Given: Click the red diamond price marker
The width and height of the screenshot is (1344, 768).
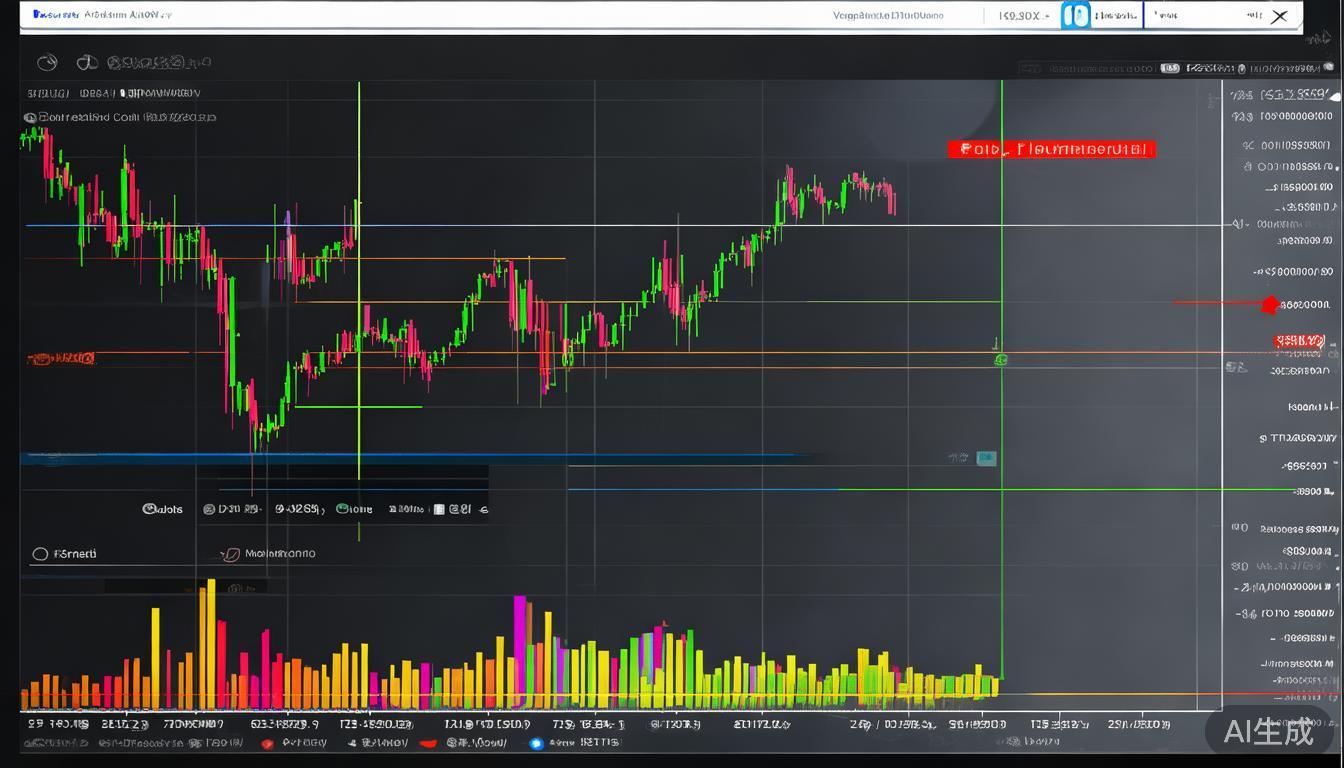Looking at the screenshot, I should point(1270,304).
